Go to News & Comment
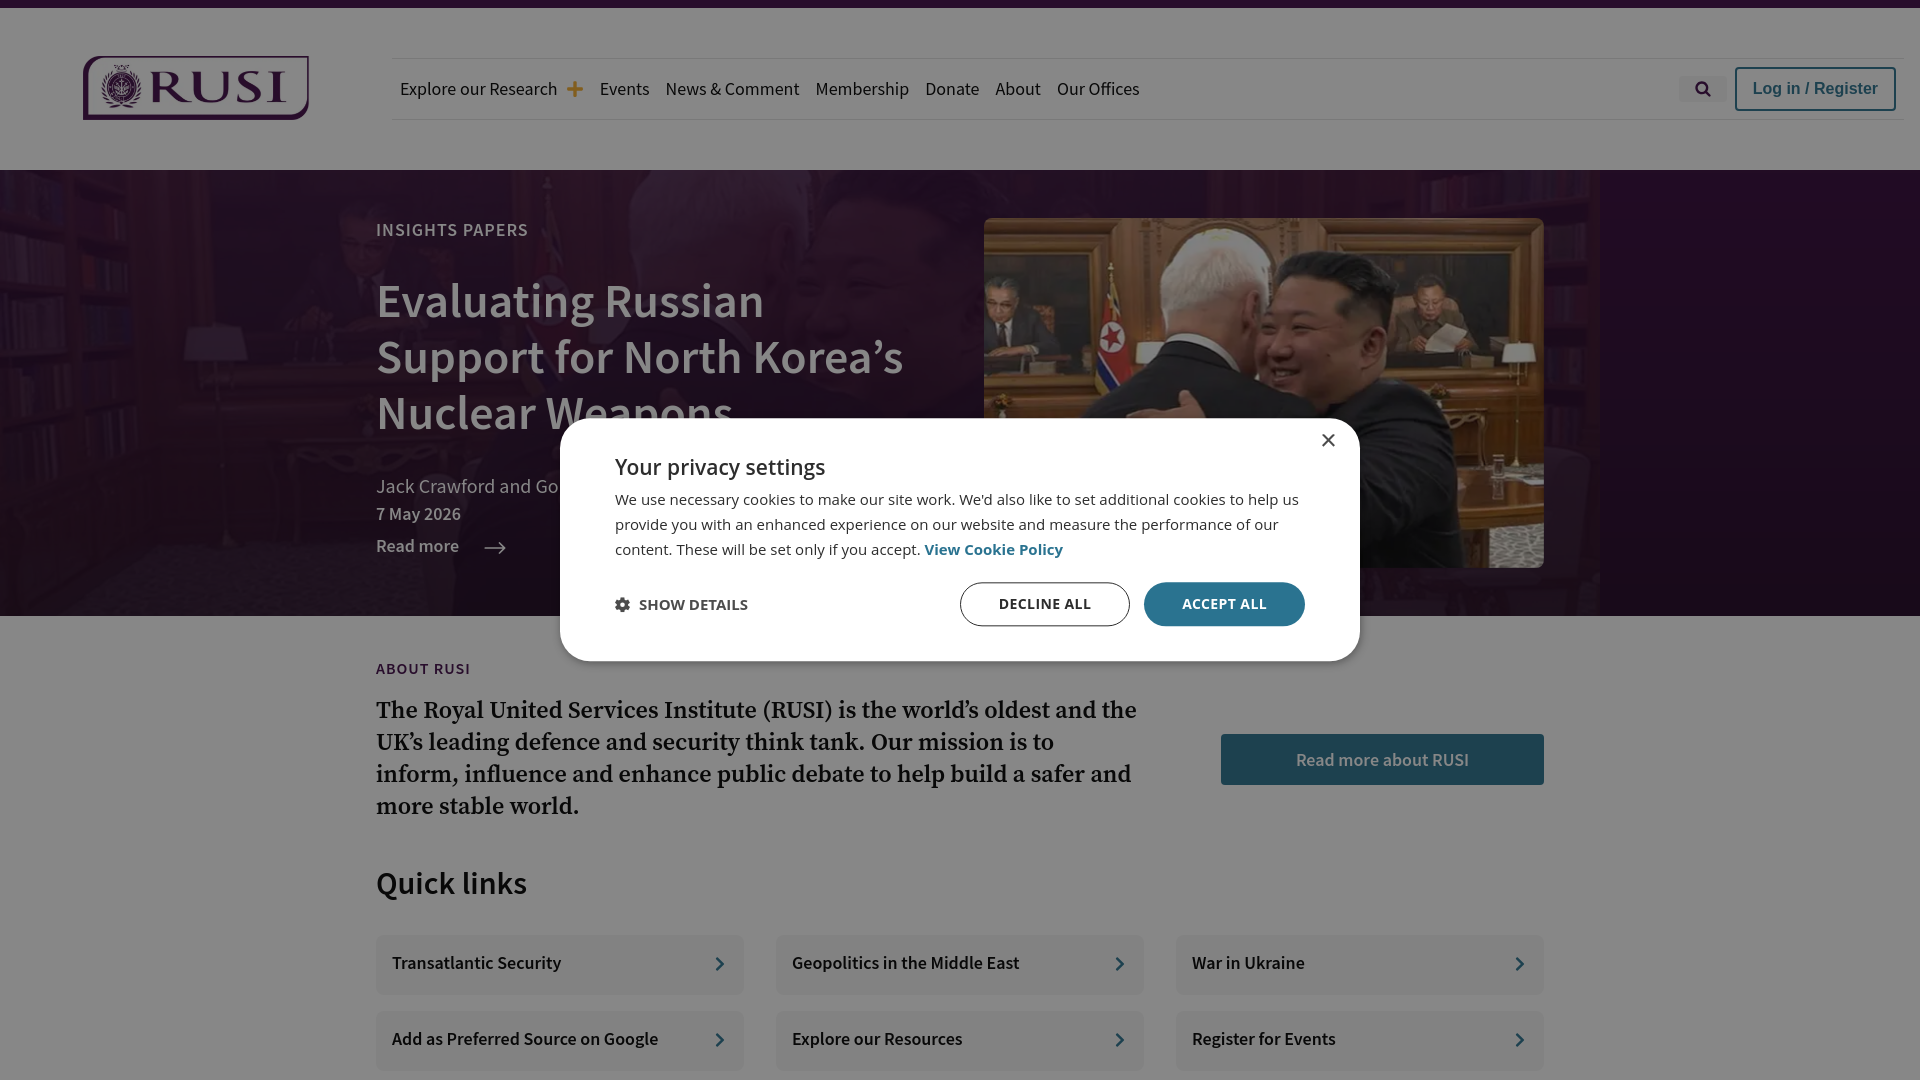This screenshot has height=1080, width=1920. click(732, 89)
